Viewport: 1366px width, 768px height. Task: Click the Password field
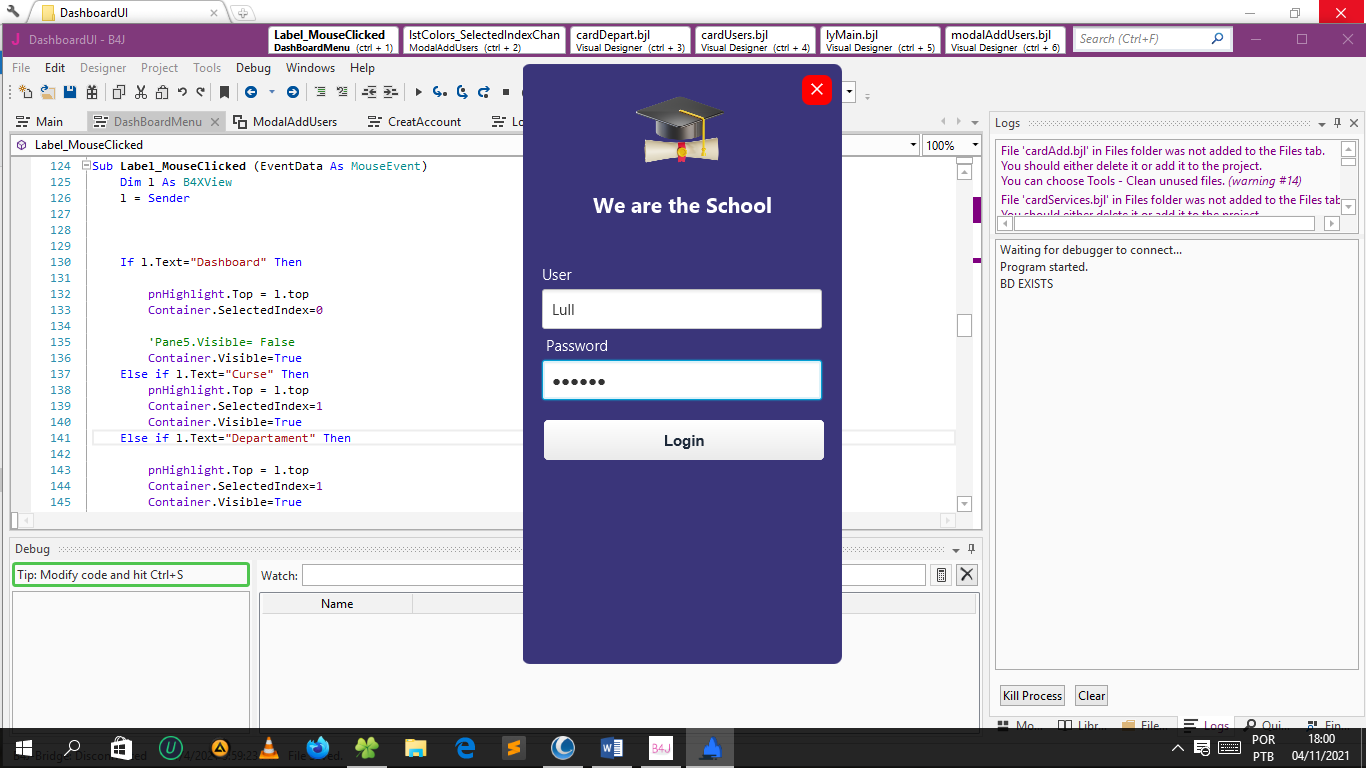682,380
